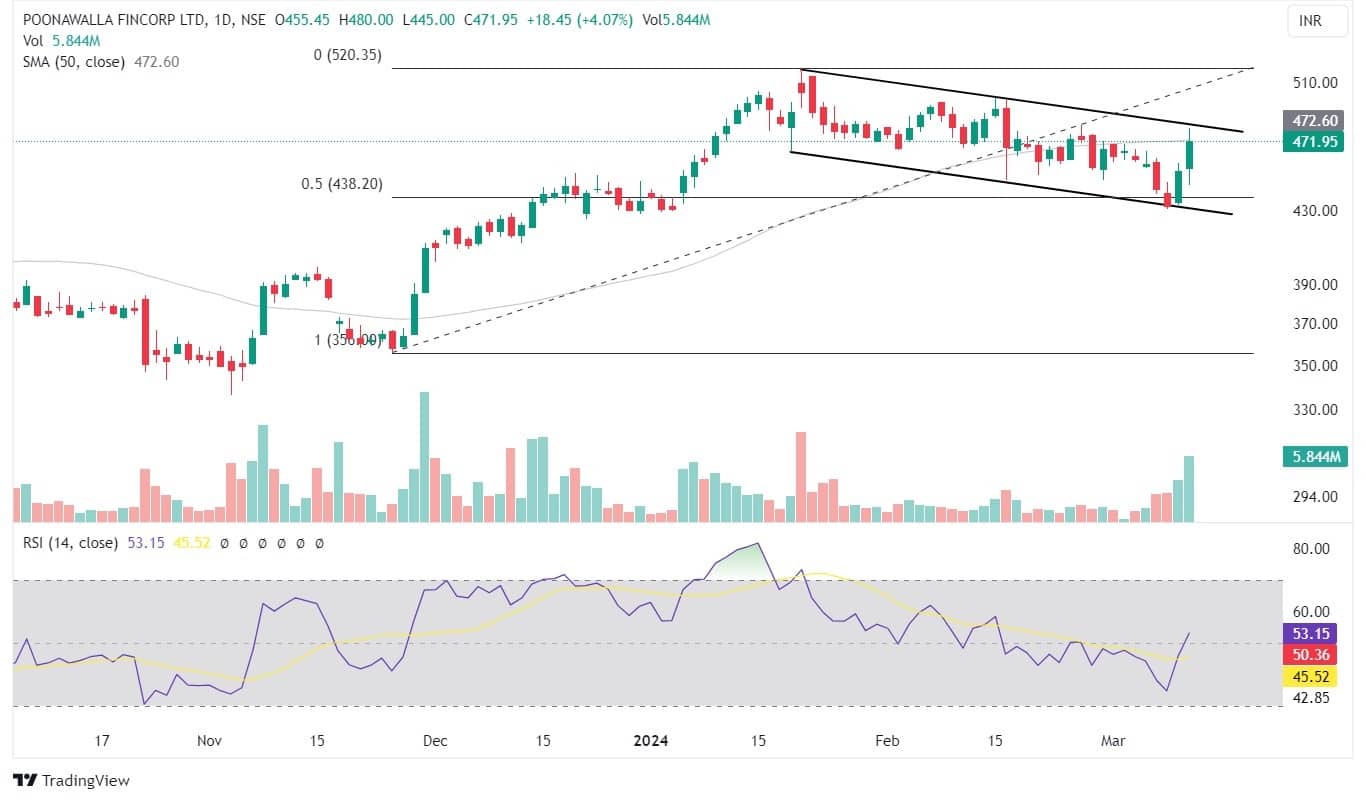Screen dimensions: 1366x802
Task: Select the 0 (520.35) Fibonacci level label
Action: tap(347, 56)
